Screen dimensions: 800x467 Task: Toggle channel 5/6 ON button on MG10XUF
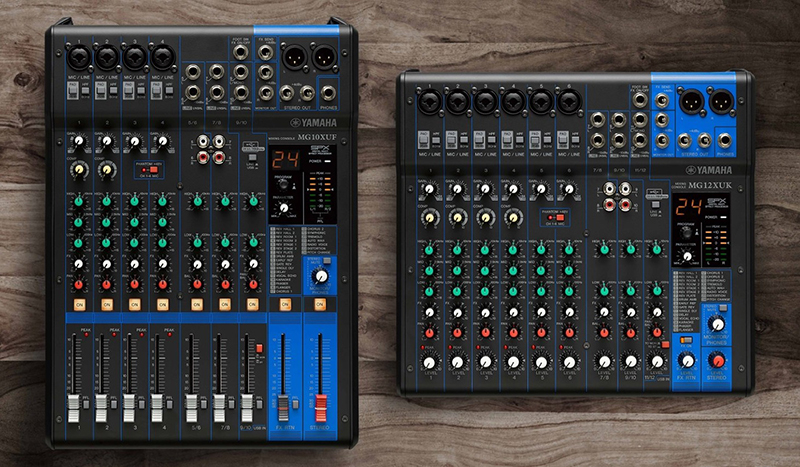click(x=197, y=305)
